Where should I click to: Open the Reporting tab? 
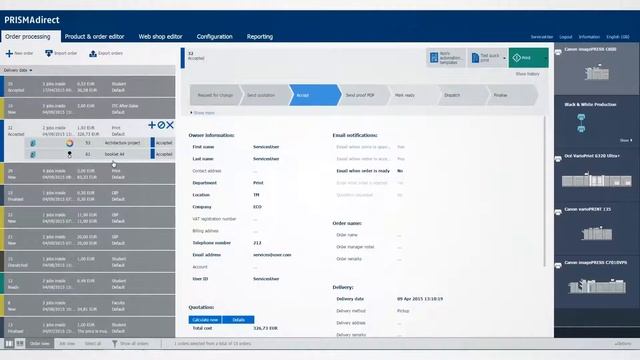click(x=260, y=36)
